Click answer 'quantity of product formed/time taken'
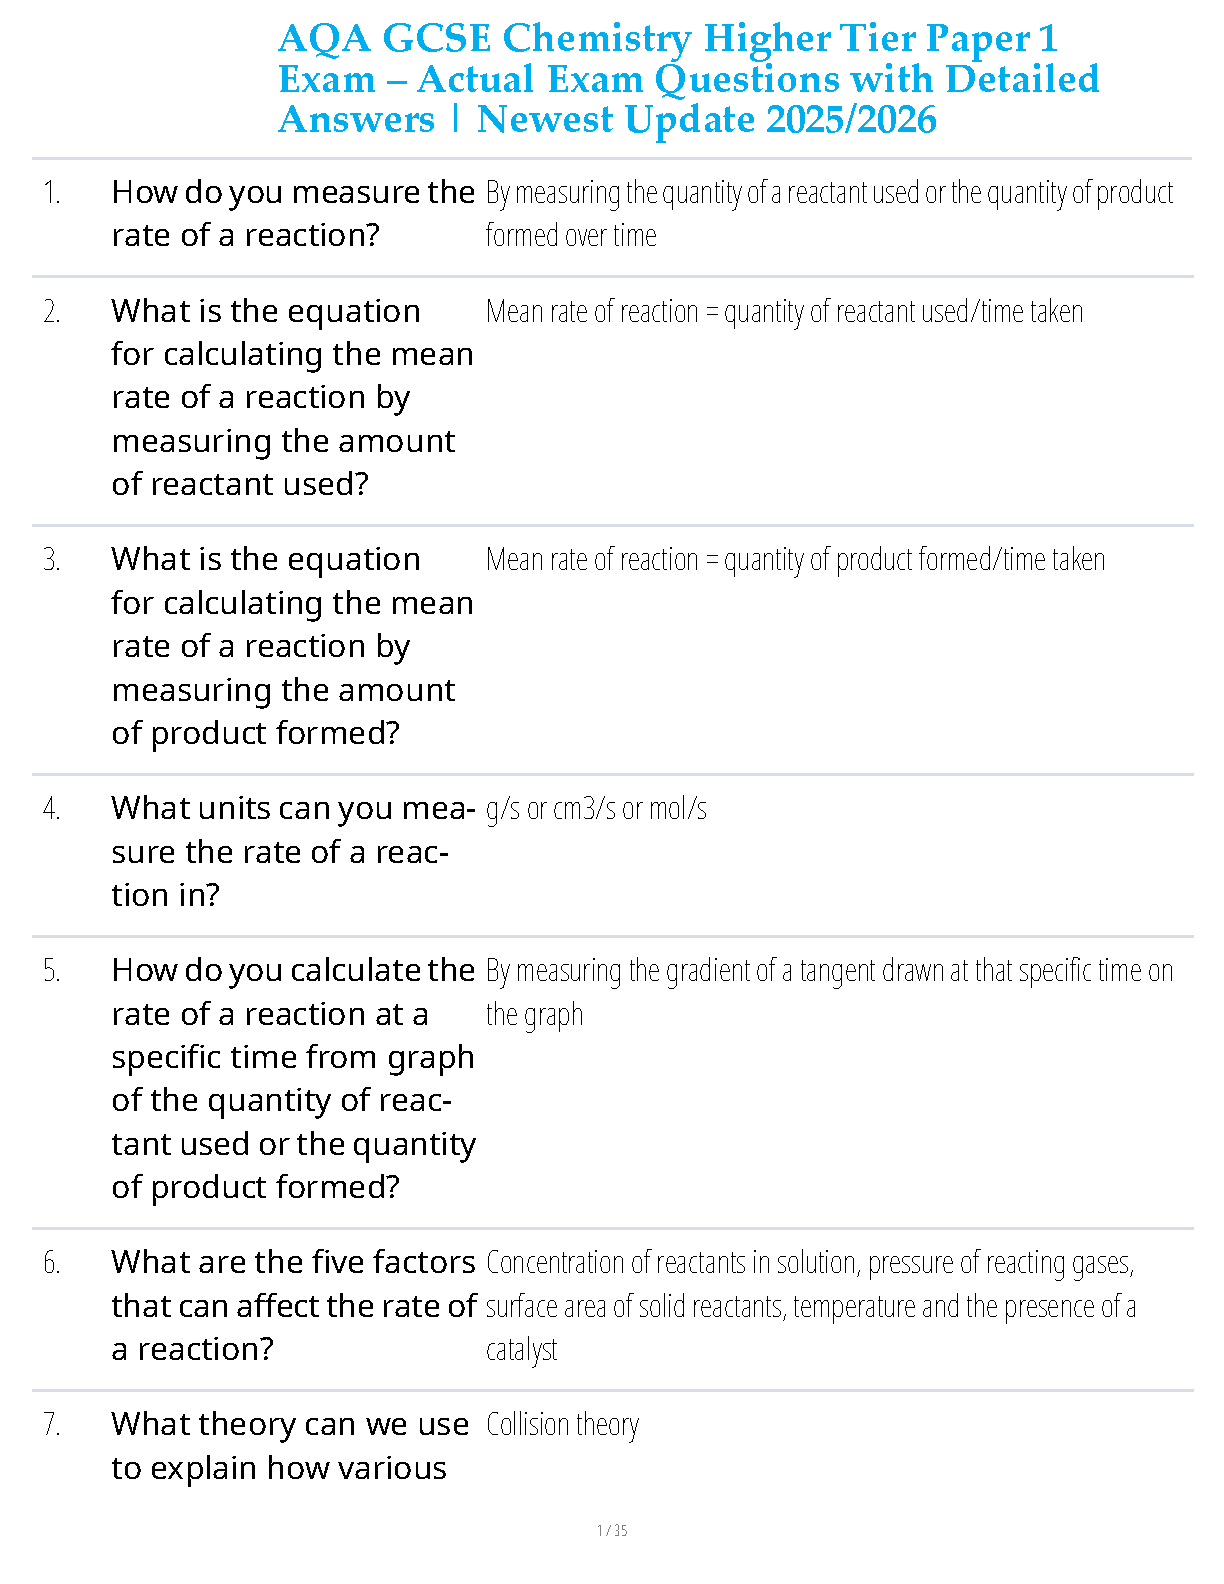This screenshot has width=1224, height=1584. point(914,560)
